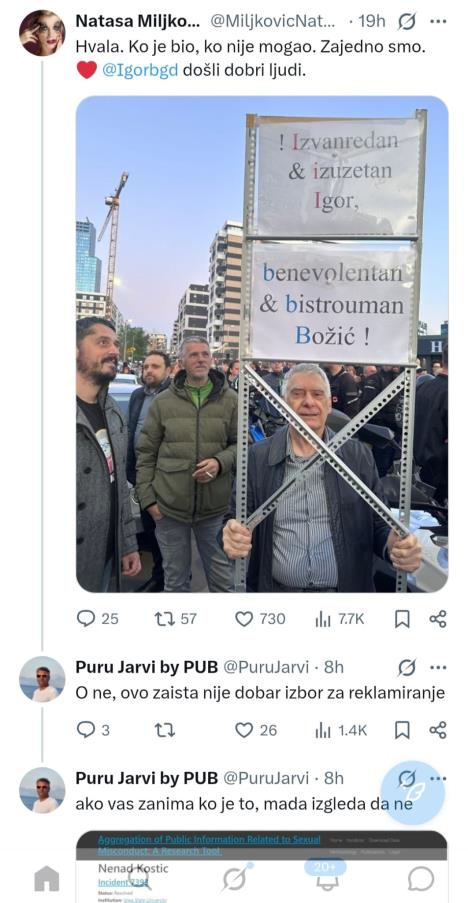Open reply on Natasa Miljkovic's post
The height and width of the screenshot is (903, 468).
point(97,619)
